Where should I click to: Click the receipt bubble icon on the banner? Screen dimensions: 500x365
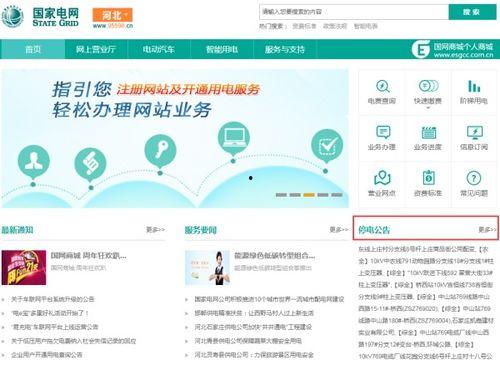91,165
